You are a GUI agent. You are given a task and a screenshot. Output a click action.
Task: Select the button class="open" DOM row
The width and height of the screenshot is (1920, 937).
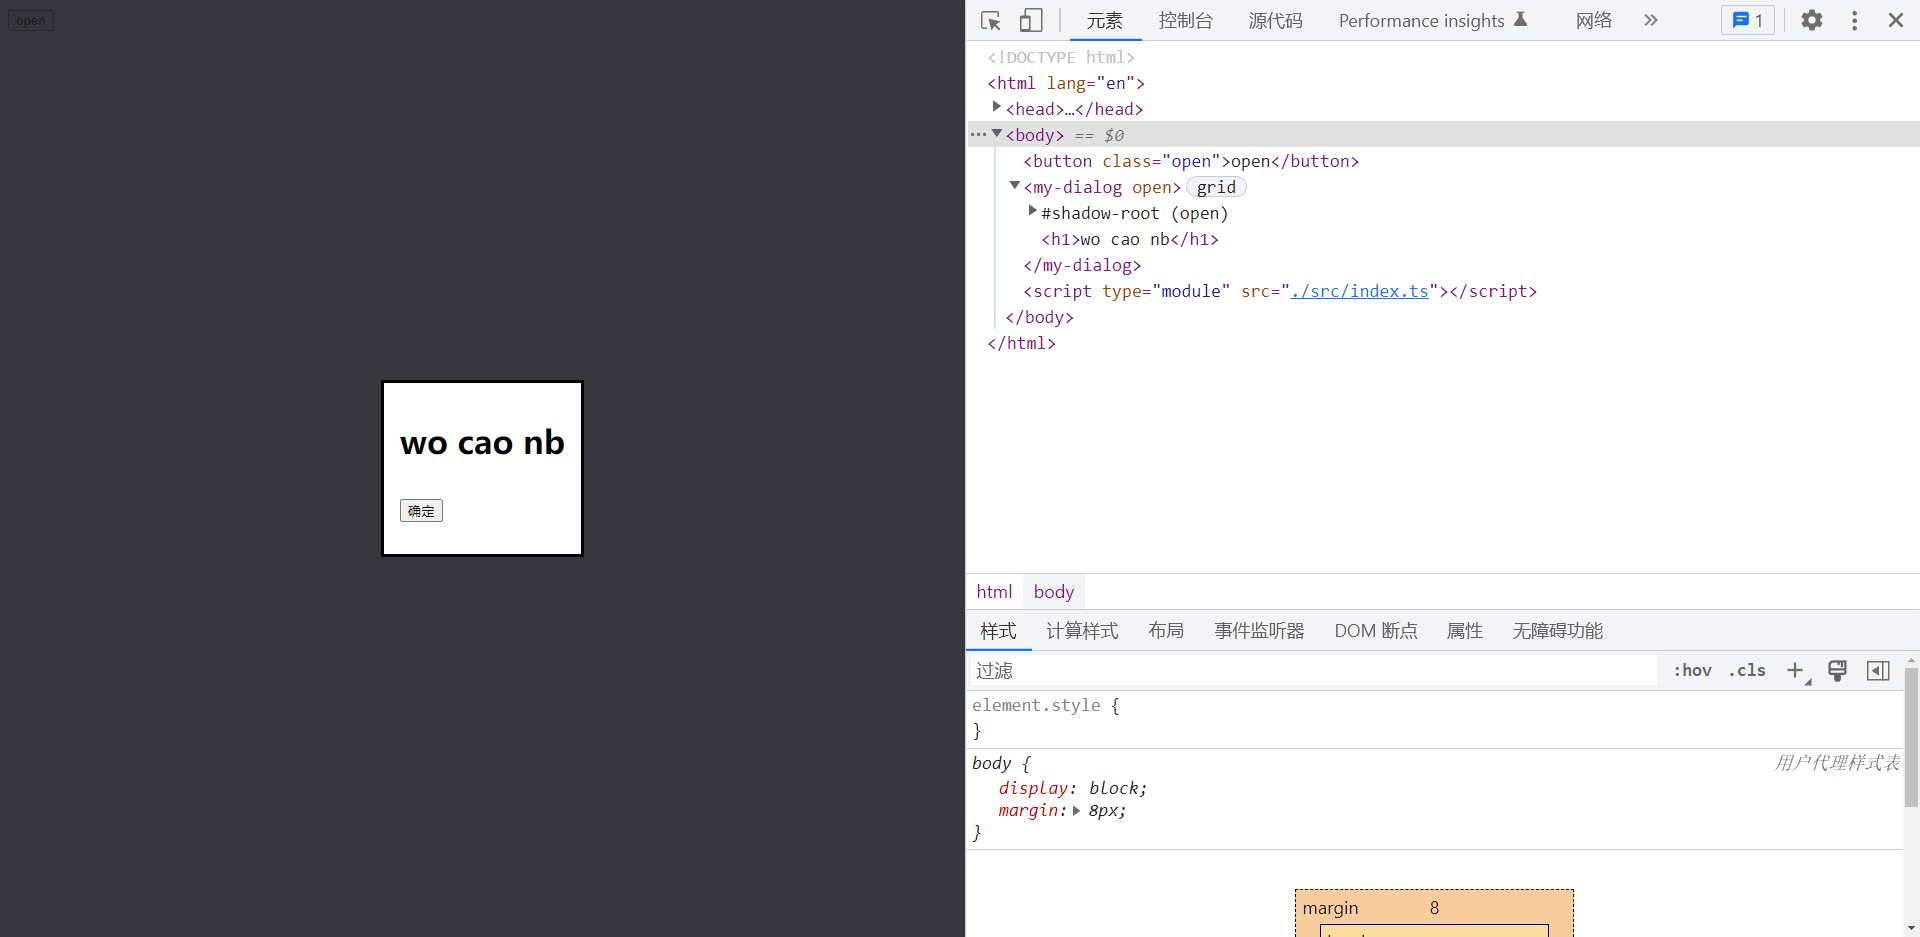coord(1191,161)
